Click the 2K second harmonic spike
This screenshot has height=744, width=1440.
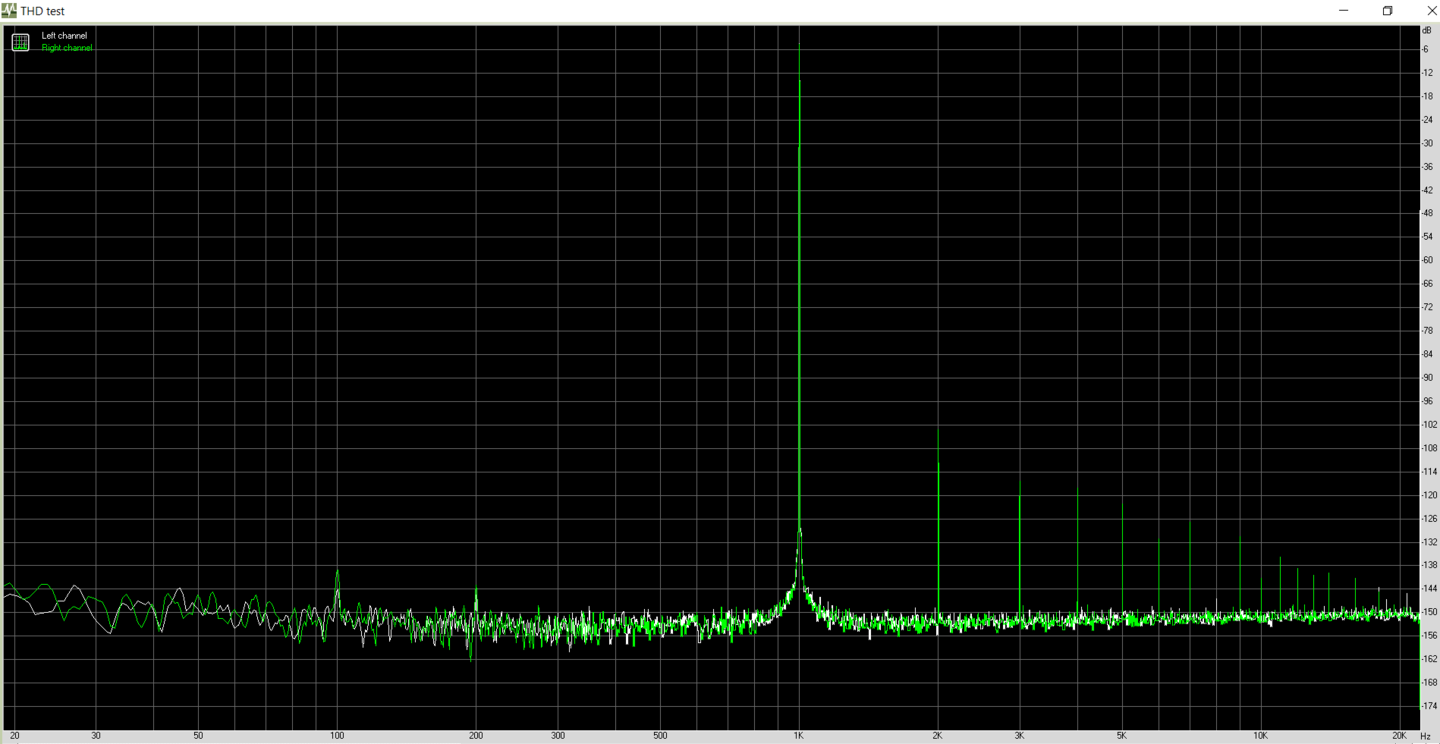[x=938, y=520]
